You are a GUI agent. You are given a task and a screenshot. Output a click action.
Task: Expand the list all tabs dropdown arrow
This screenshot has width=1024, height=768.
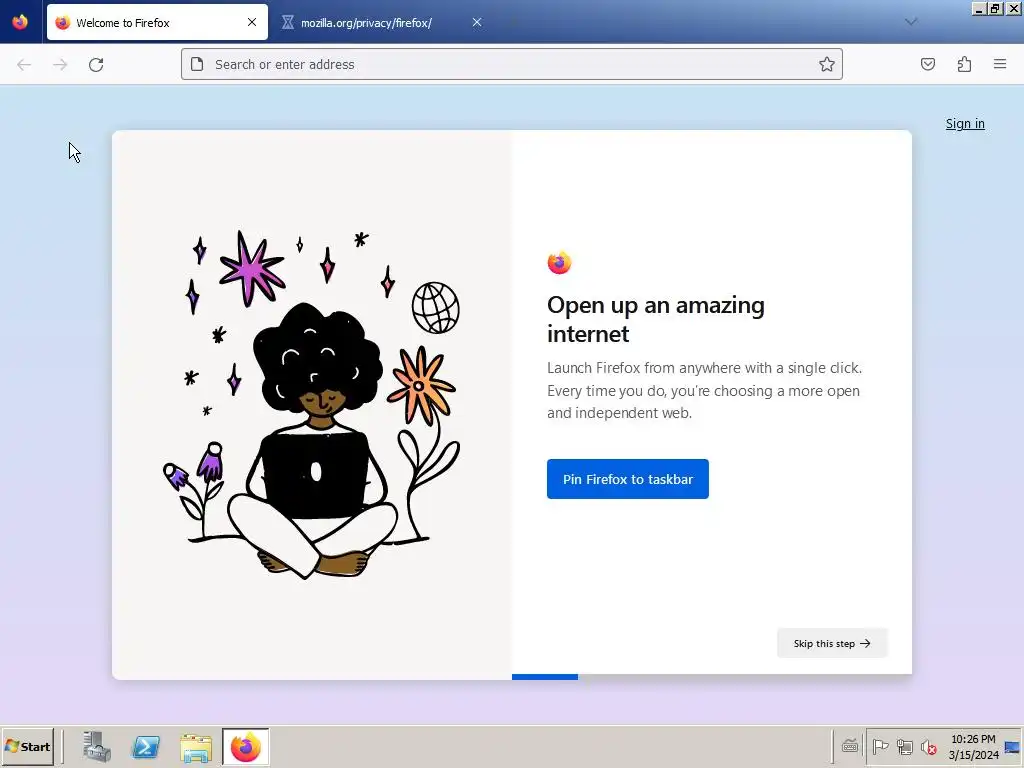click(911, 22)
